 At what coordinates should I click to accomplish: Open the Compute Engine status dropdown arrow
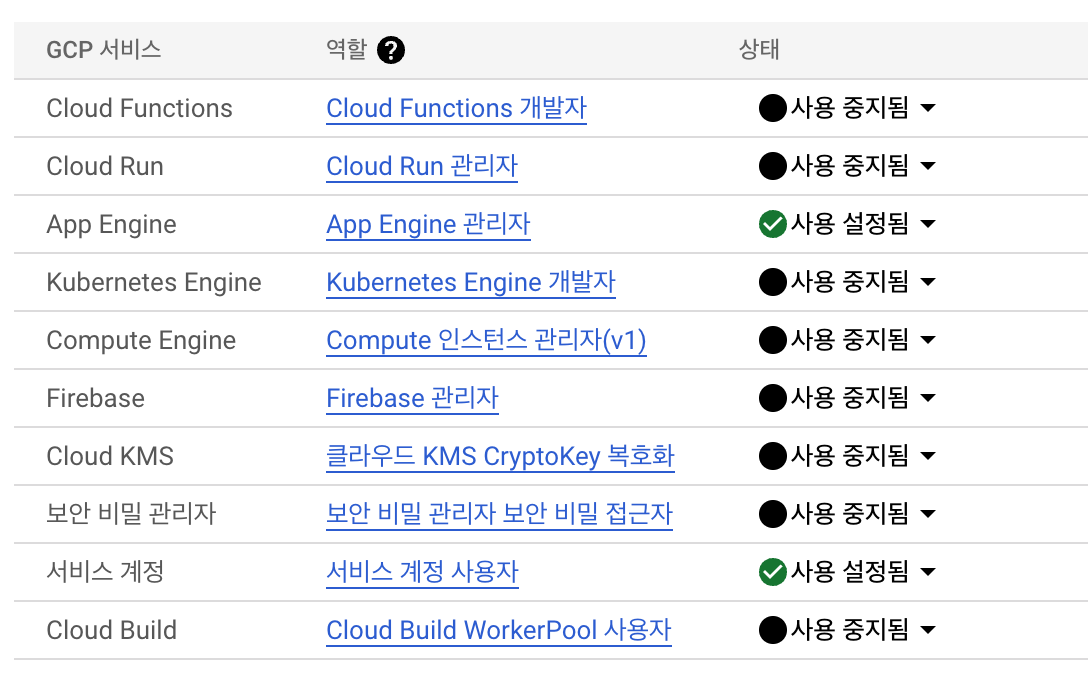click(928, 339)
